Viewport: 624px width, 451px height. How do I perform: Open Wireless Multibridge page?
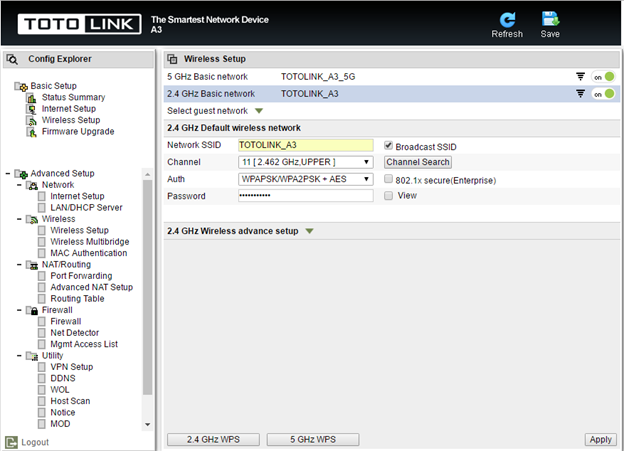[x=90, y=242]
